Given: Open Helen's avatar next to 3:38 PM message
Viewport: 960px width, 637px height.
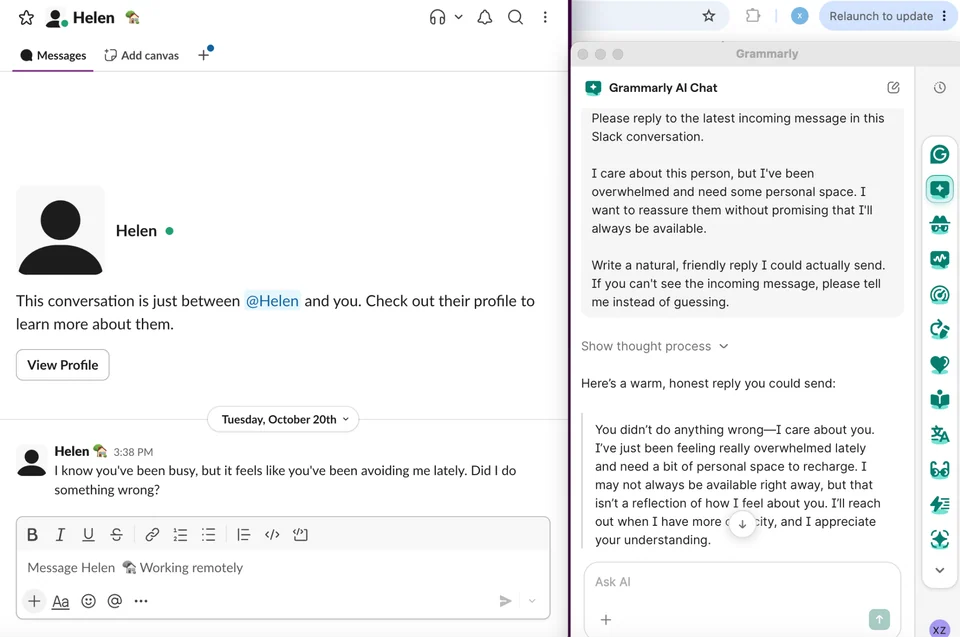Looking at the screenshot, I should point(31,461).
